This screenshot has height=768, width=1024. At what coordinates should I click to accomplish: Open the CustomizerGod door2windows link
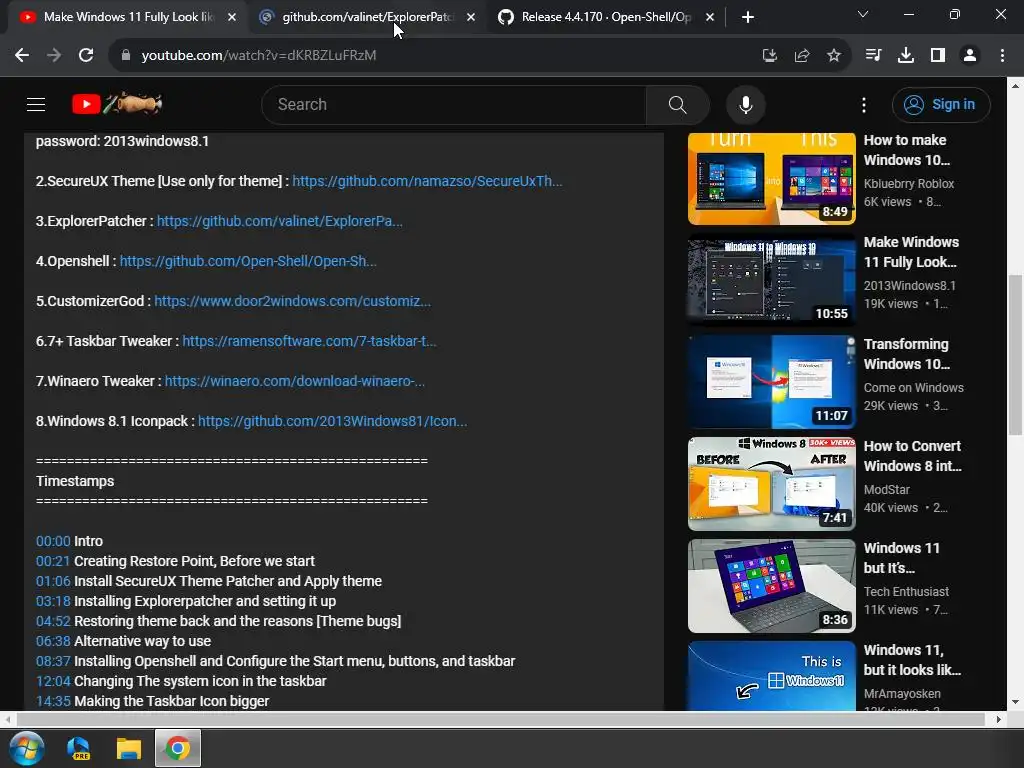pos(293,301)
